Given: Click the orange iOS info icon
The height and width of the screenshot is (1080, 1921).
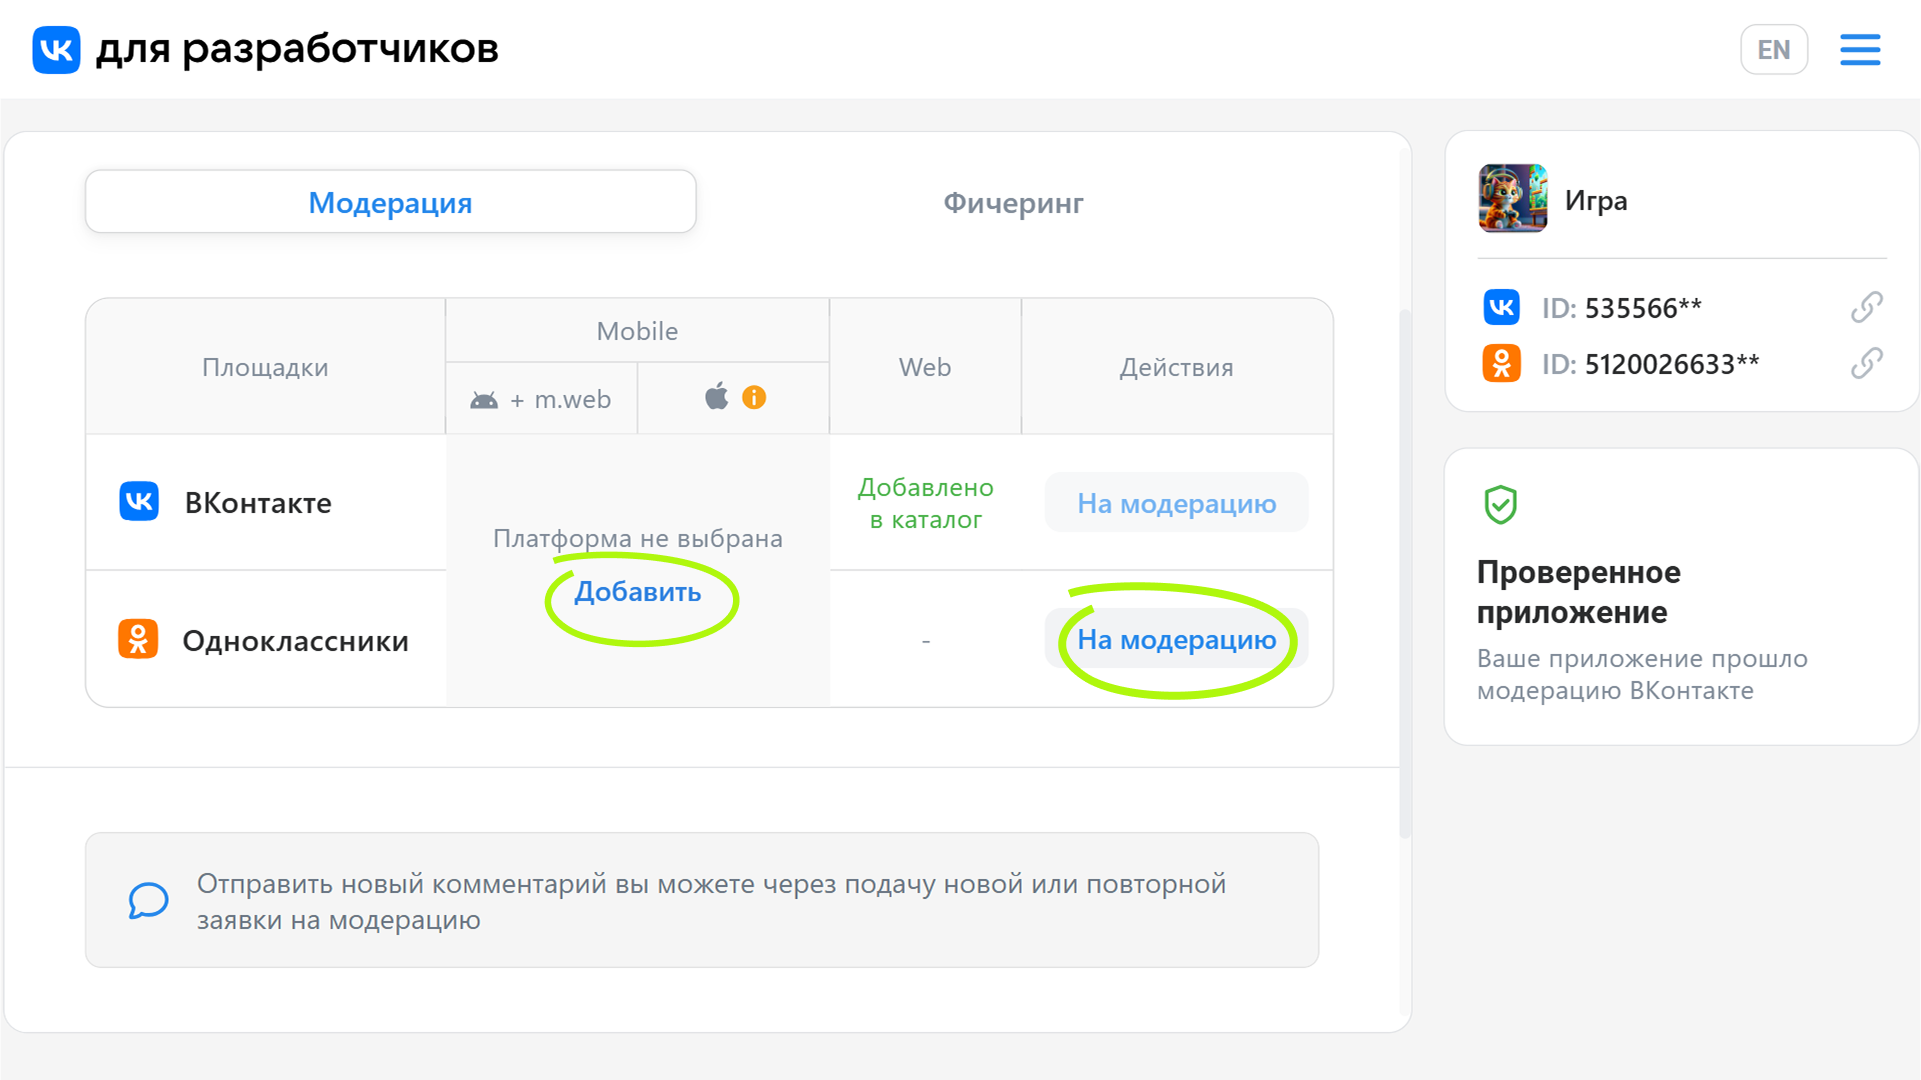Looking at the screenshot, I should click(754, 398).
